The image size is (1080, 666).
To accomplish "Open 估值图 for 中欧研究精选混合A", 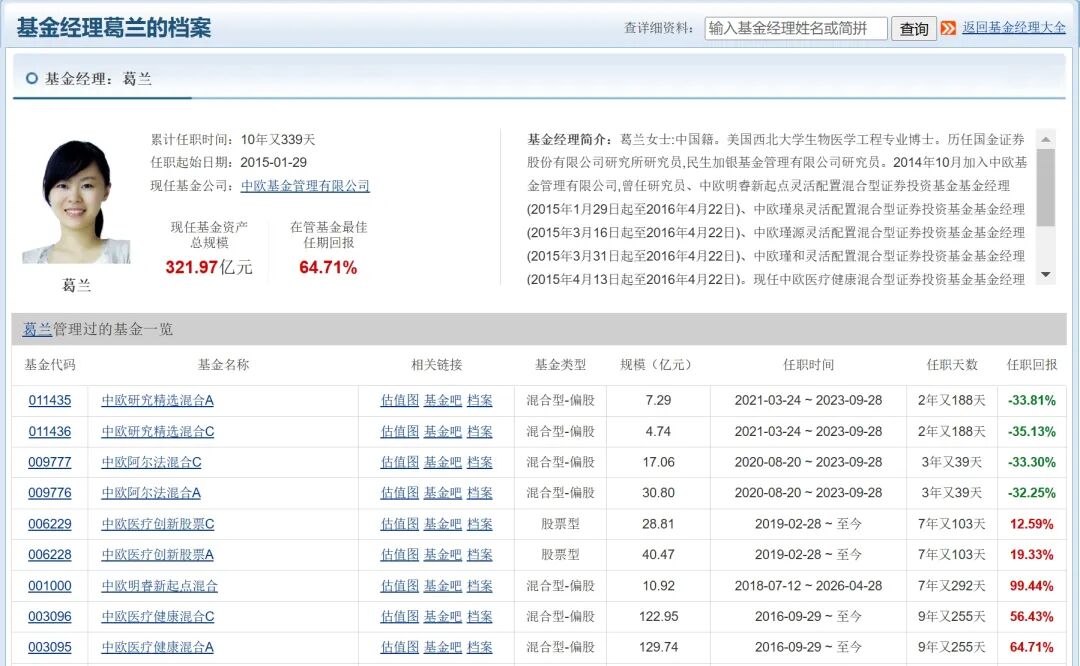I will [399, 400].
